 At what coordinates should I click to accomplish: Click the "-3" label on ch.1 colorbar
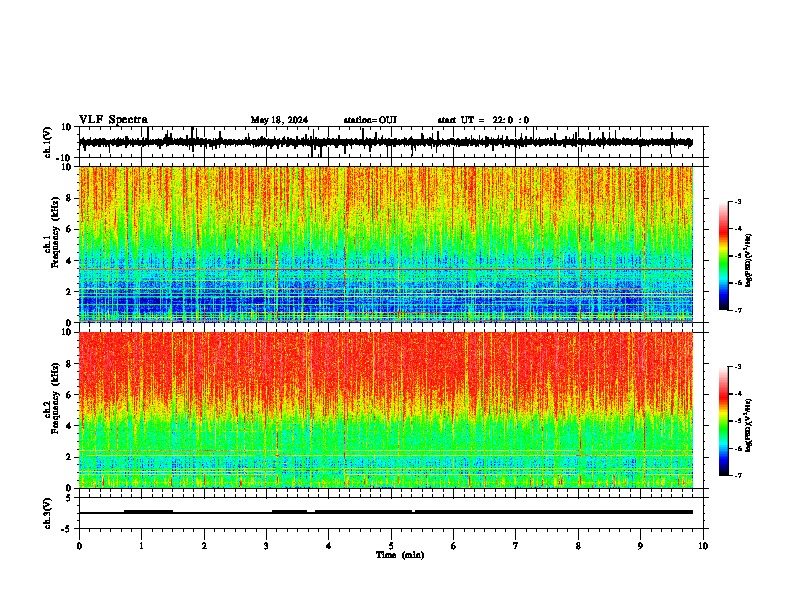coord(738,201)
